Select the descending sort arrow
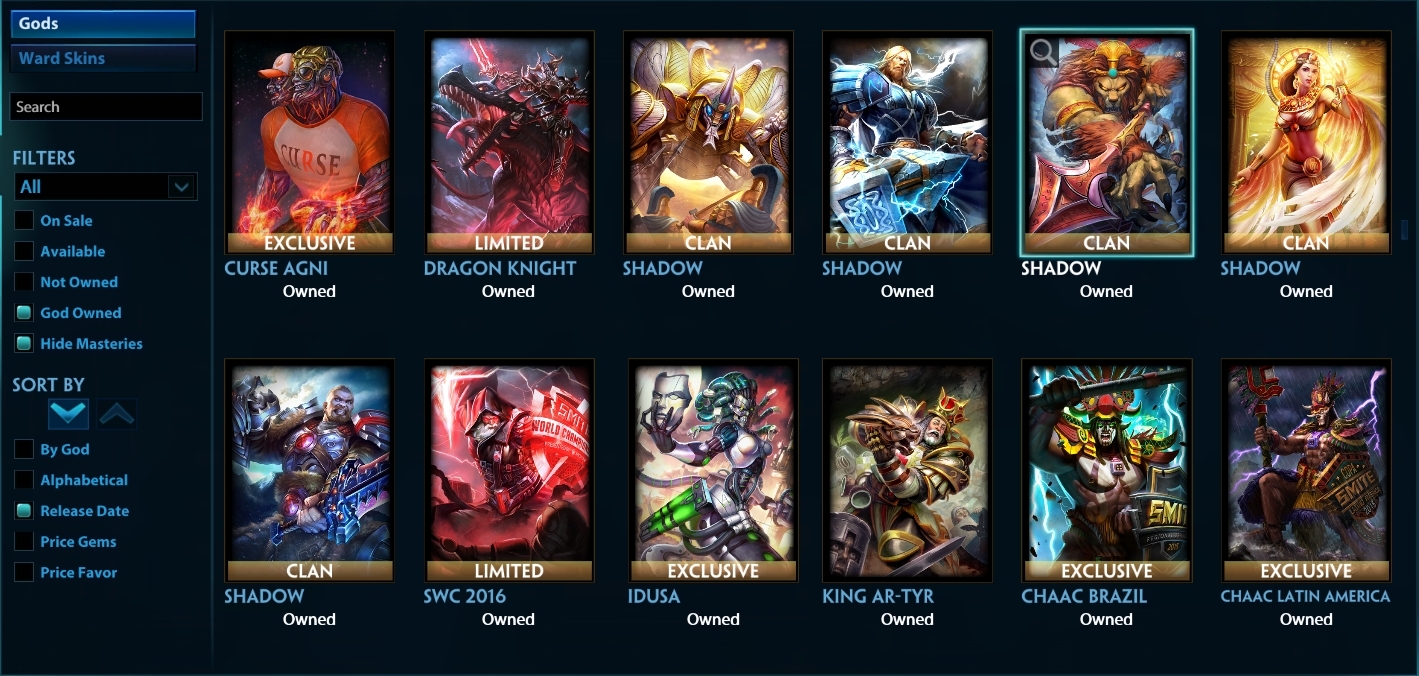 (x=69, y=414)
